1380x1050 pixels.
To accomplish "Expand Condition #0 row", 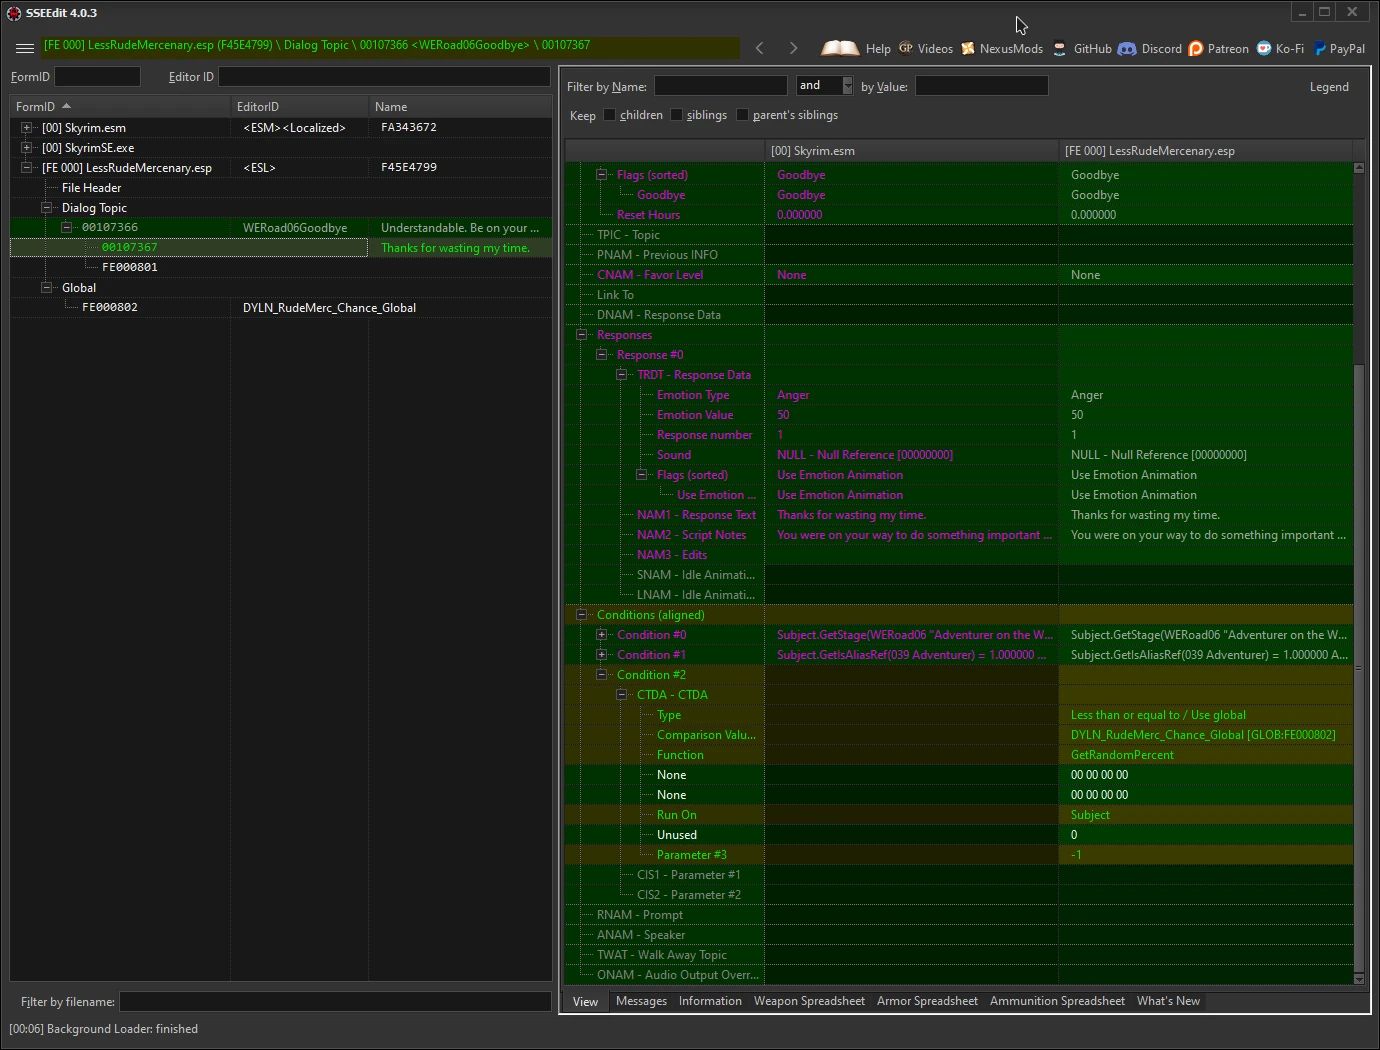I will coord(602,635).
